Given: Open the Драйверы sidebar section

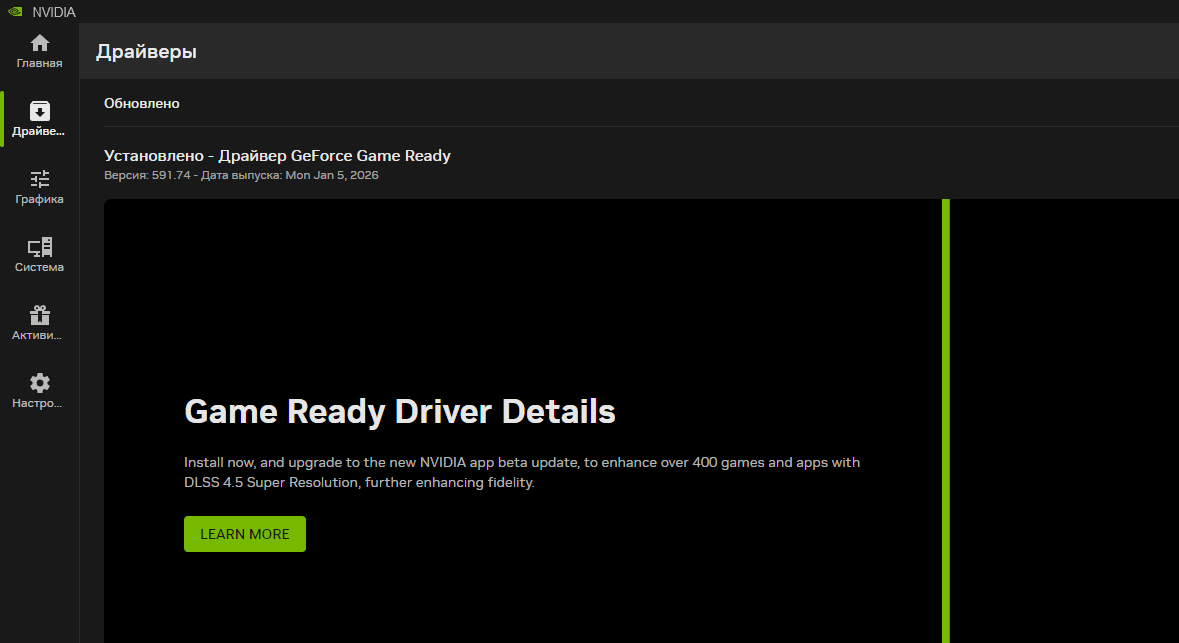Looking at the screenshot, I should [39, 119].
